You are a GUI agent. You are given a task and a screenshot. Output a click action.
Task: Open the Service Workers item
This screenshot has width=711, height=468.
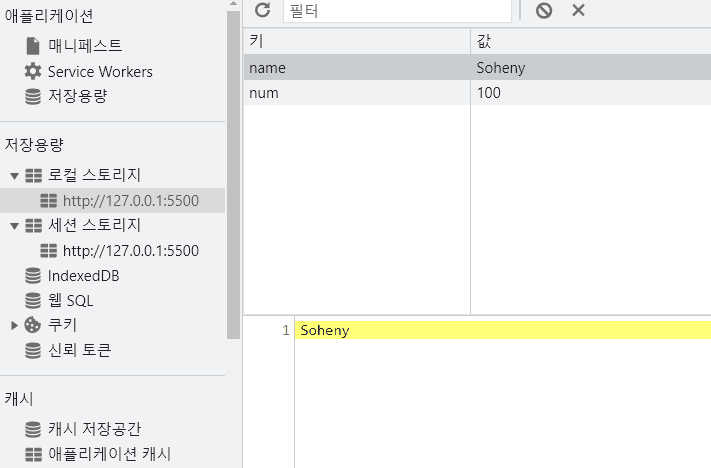point(100,72)
